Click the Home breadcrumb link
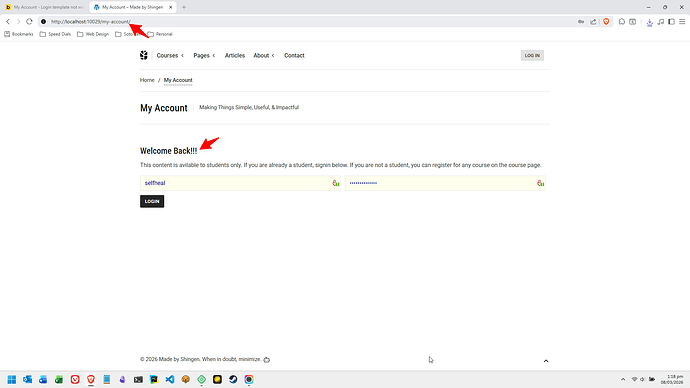This screenshot has width=690, height=388. (147, 80)
